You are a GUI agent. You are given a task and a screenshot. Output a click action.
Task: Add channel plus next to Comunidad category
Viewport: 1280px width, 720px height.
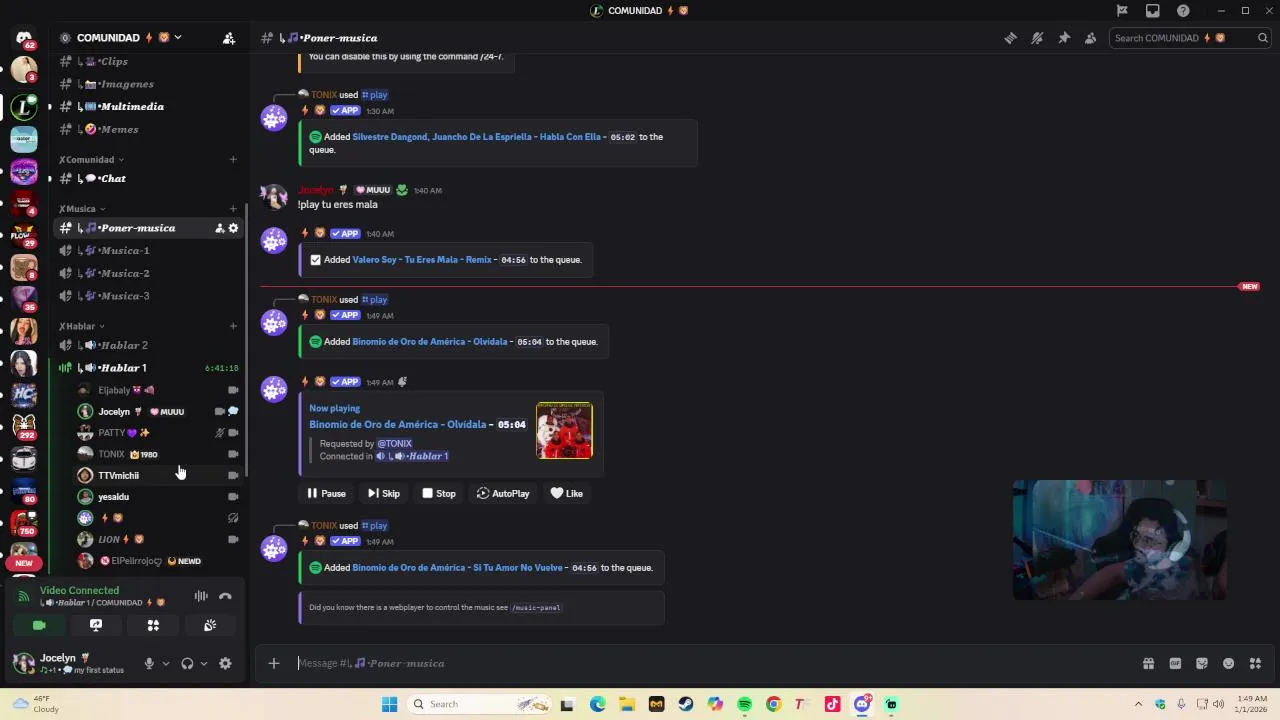click(233, 159)
